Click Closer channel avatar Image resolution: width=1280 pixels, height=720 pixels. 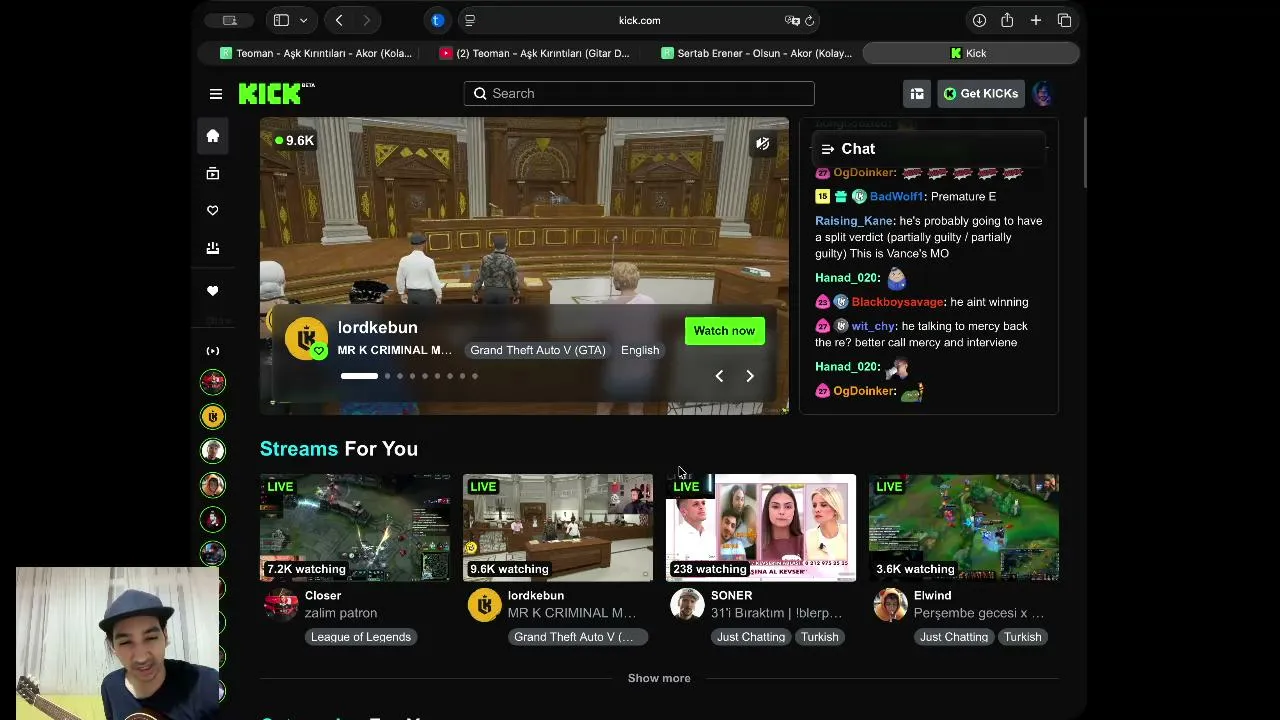coord(281,604)
